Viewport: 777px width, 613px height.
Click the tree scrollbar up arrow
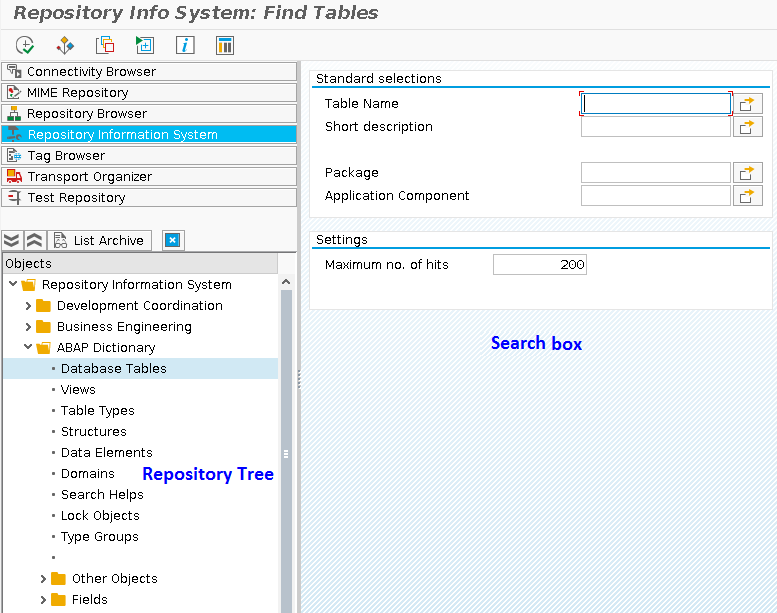click(286, 282)
